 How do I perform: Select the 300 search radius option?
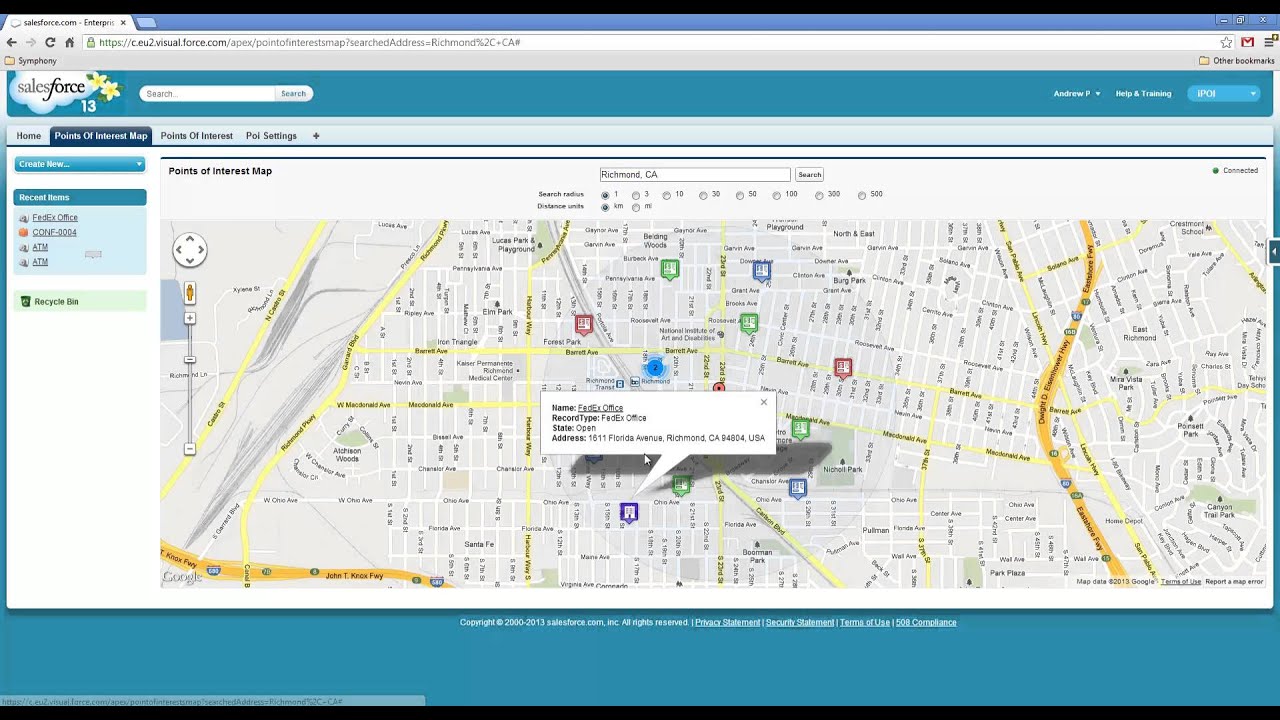click(819, 195)
